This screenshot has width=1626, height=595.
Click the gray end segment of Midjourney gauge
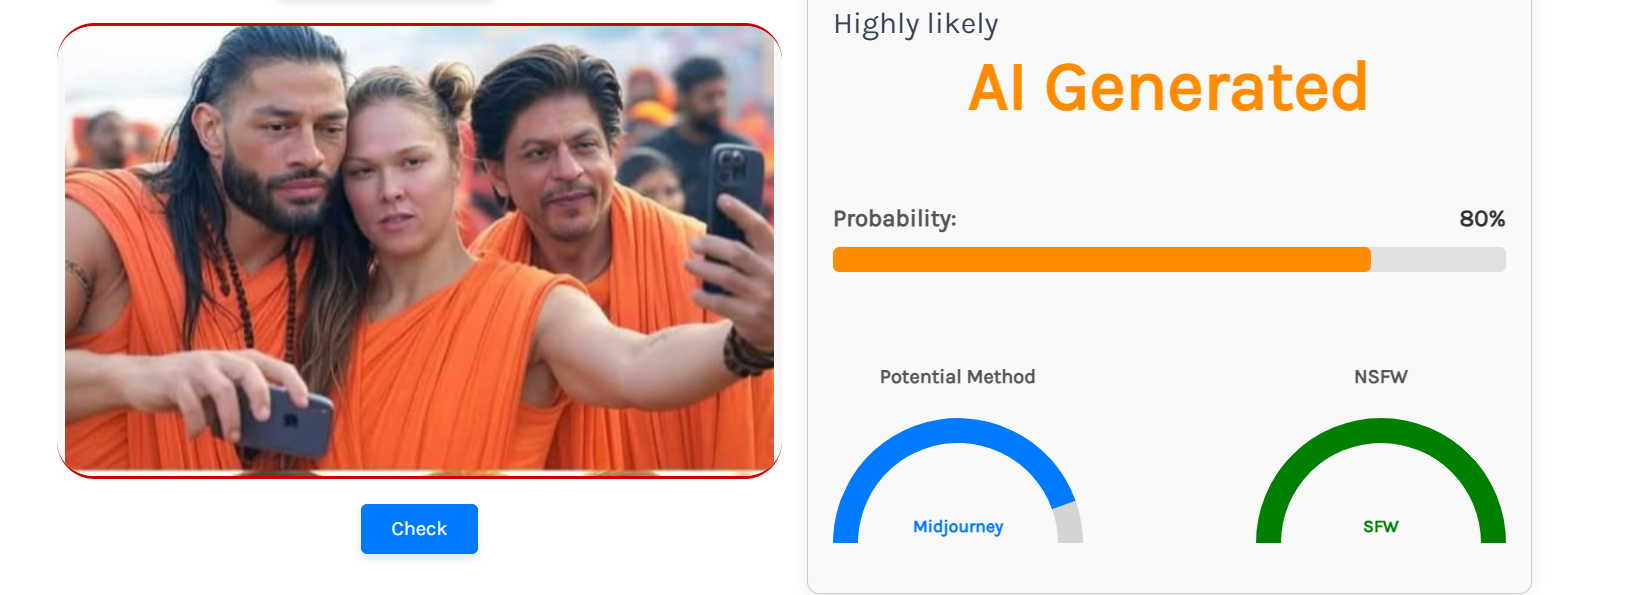(1069, 523)
